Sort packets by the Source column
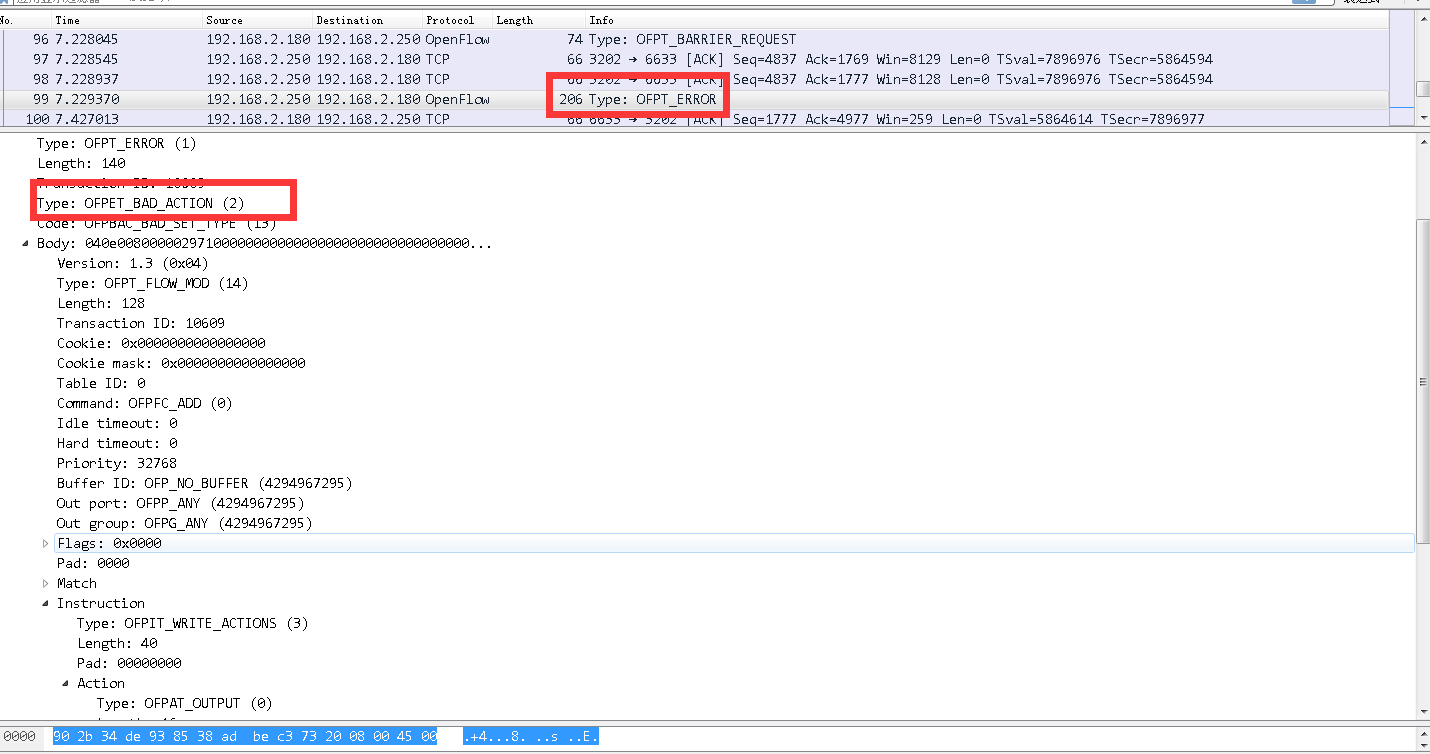The image size is (1430, 754). pyautogui.click(x=256, y=20)
